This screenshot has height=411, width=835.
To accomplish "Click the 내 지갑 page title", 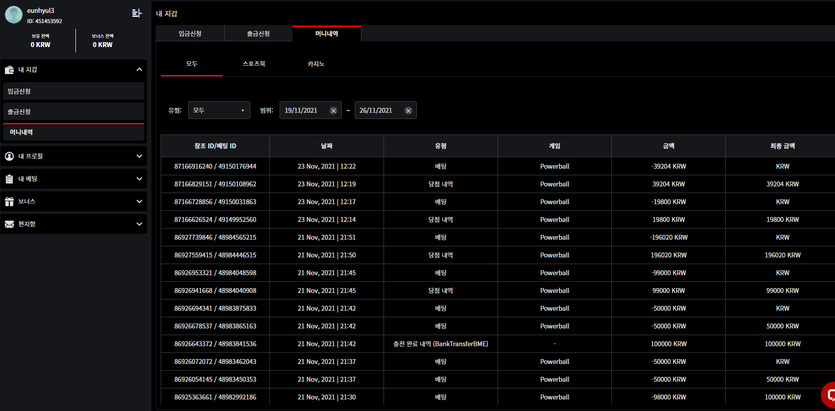I will [x=166, y=12].
